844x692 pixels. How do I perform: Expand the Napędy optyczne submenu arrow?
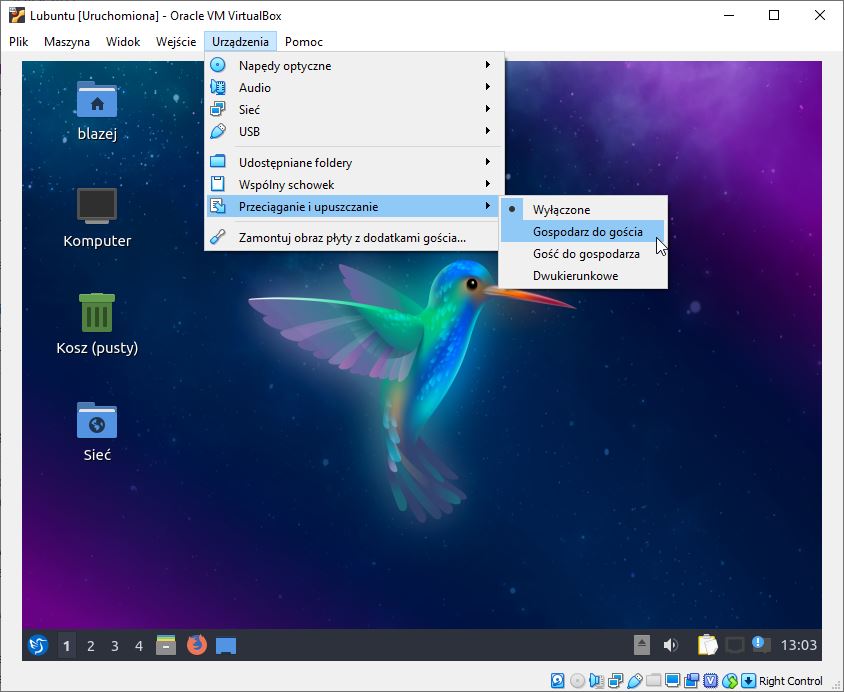[487, 65]
